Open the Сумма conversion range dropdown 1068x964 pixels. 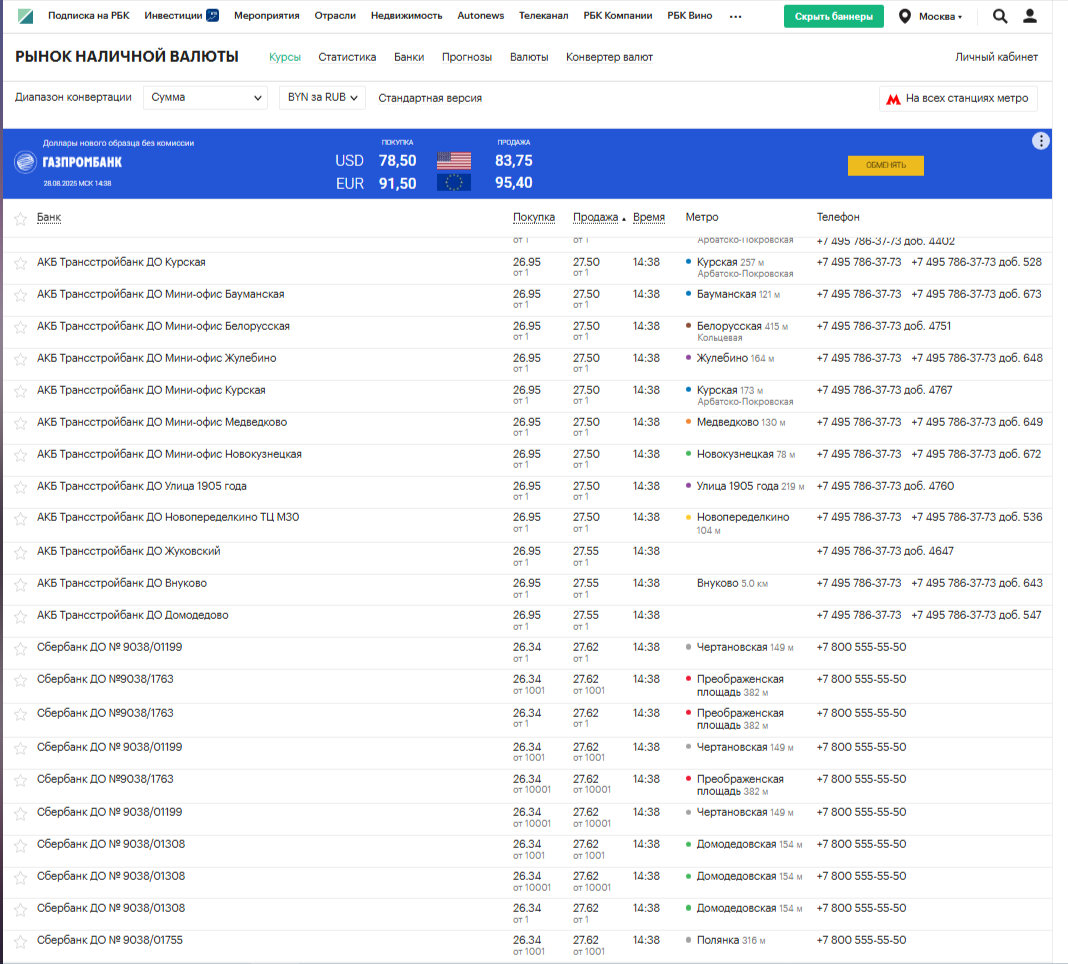coord(205,97)
